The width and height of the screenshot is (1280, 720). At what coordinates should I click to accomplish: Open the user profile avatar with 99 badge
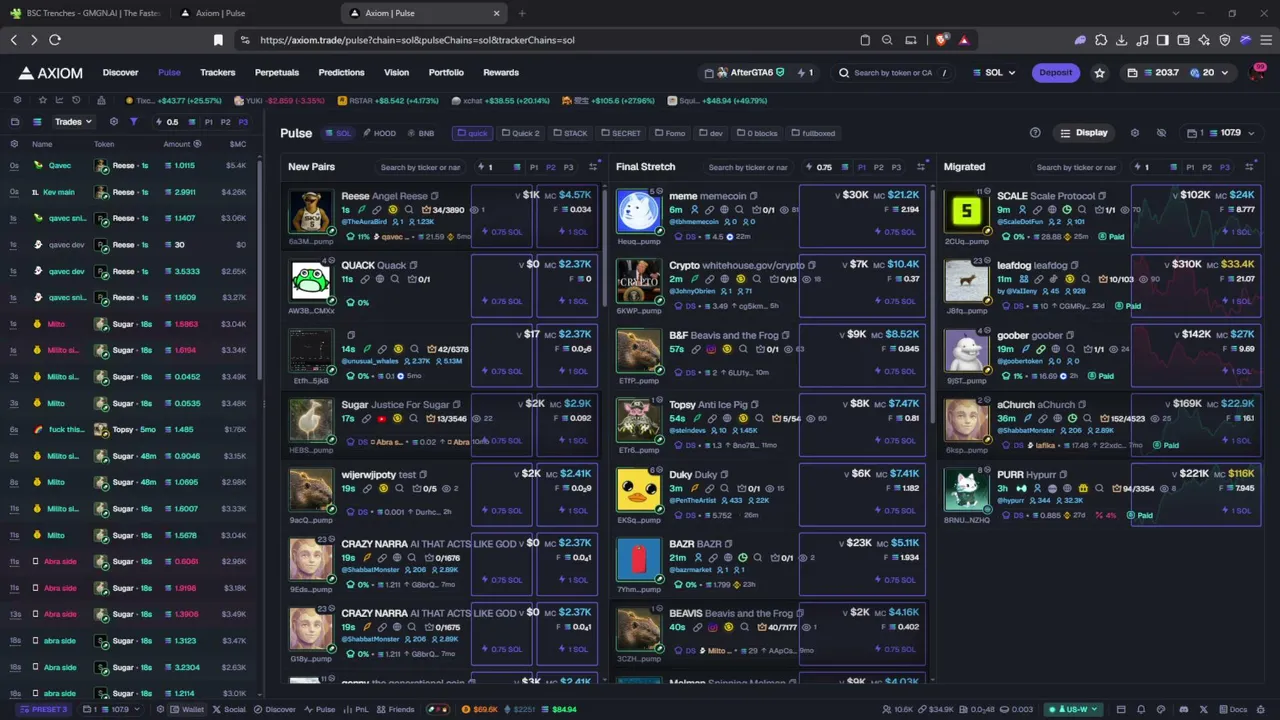1257,73
